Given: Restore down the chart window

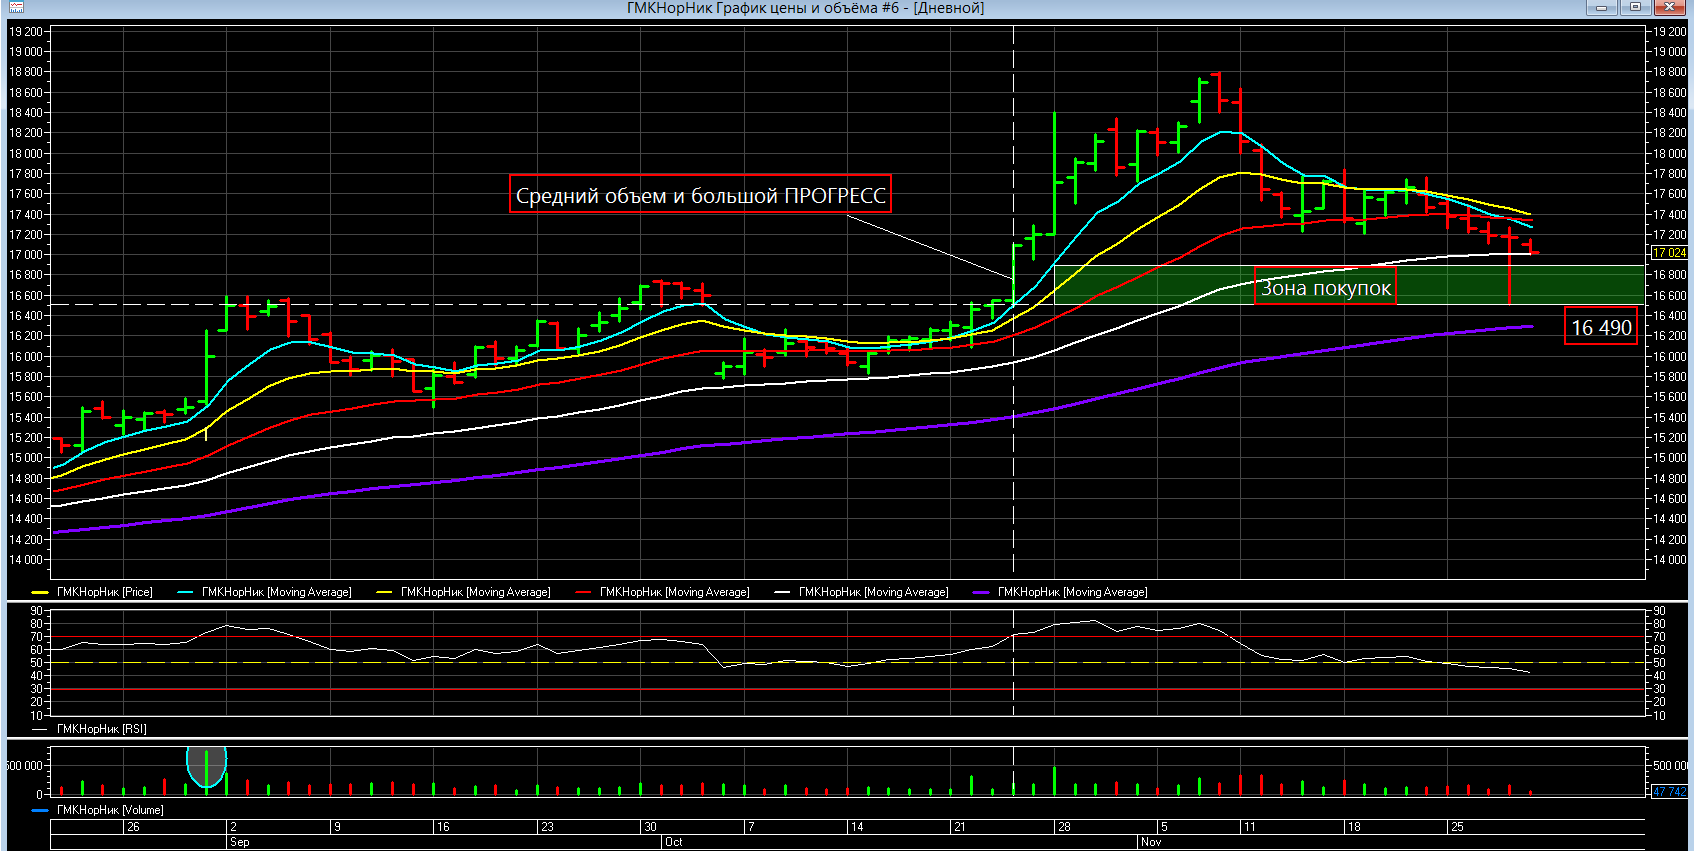Looking at the screenshot, I should coord(1636,8).
